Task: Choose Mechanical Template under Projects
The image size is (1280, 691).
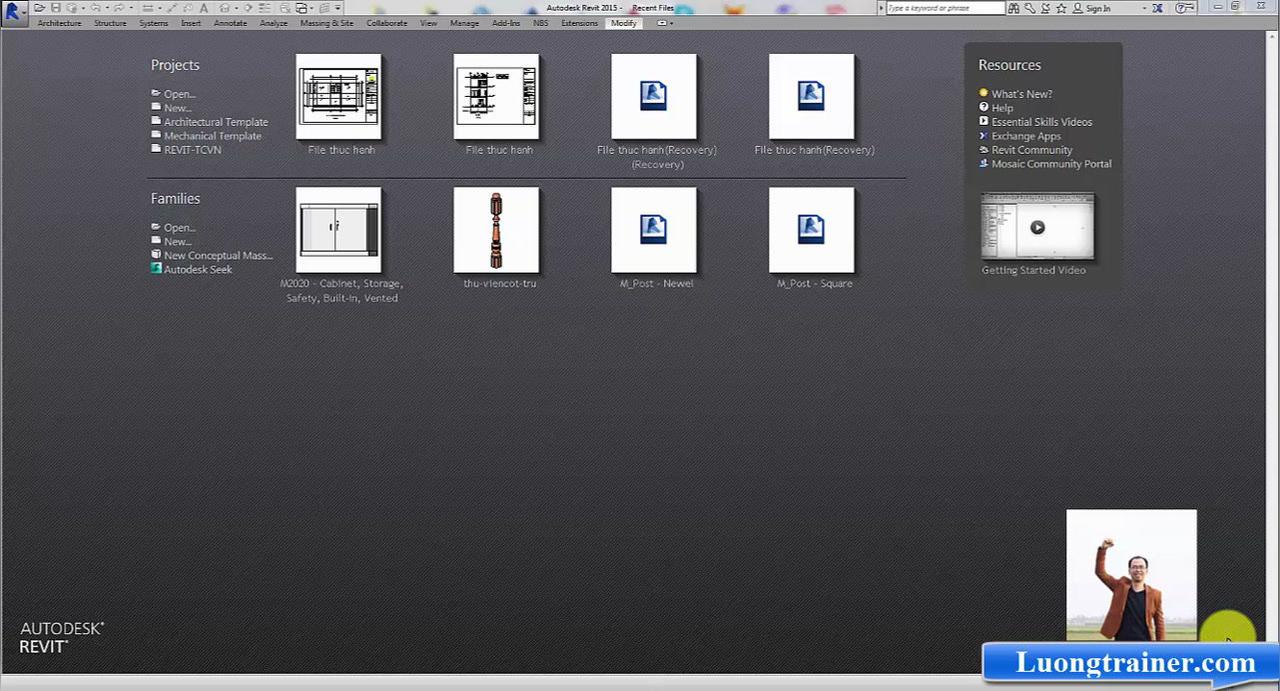Action: coord(213,136)
